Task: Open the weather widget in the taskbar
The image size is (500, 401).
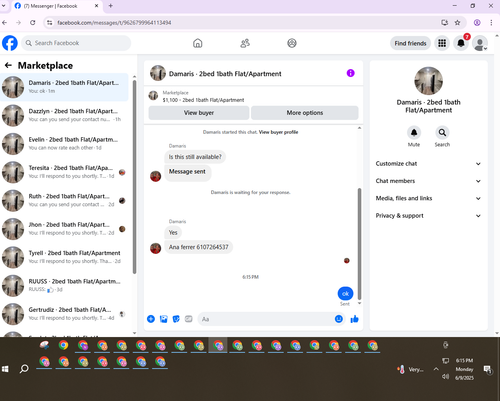Action: point(410,369)
